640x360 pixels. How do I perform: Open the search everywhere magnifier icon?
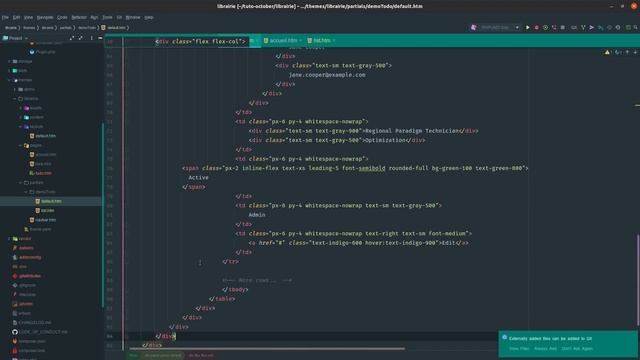636,27
